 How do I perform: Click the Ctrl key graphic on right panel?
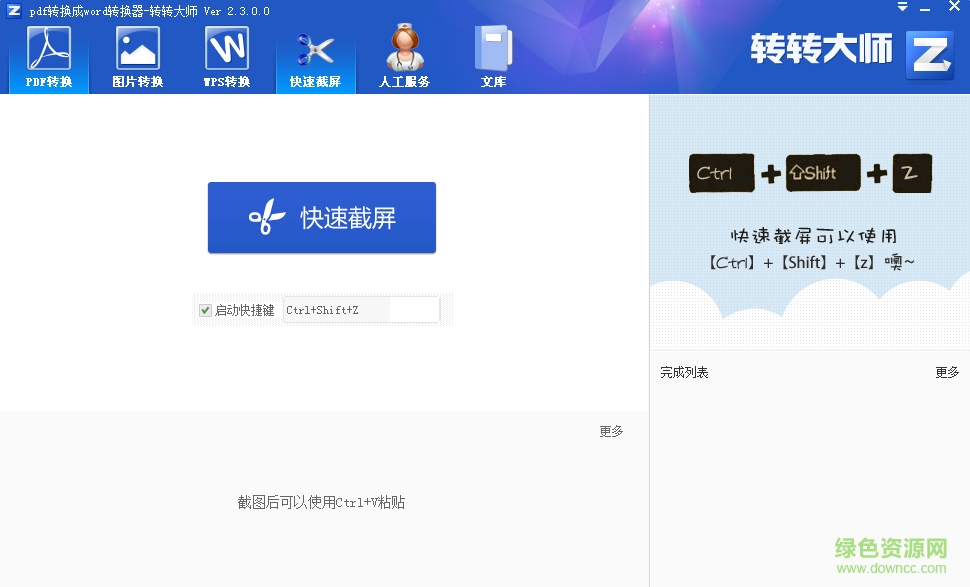click(x=720, y=172)
